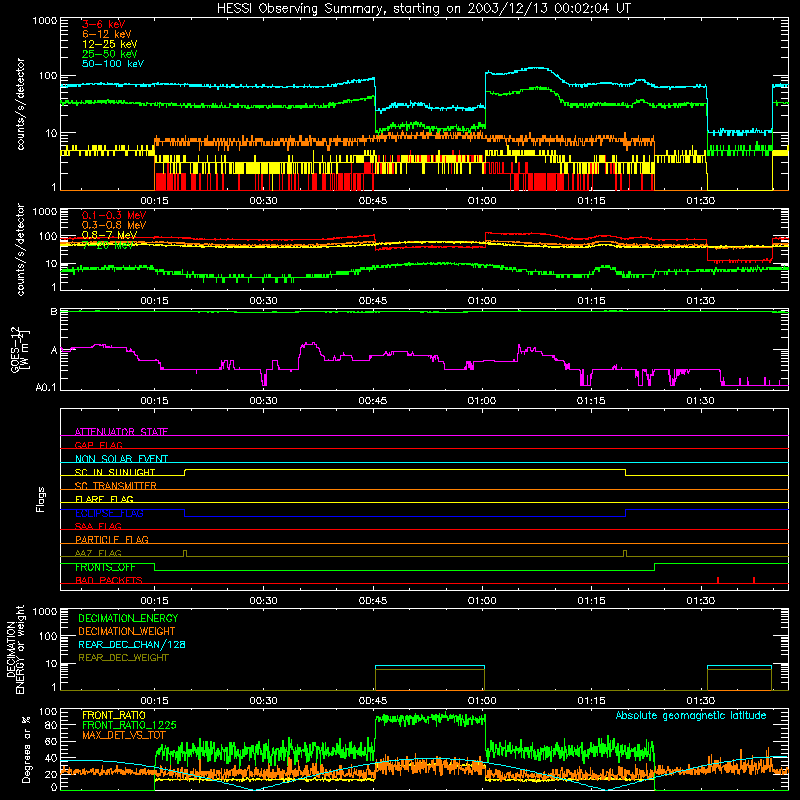Click the GOES-12 axis label
The width and height of the screenshot is (800, 800).
(20, 349)
